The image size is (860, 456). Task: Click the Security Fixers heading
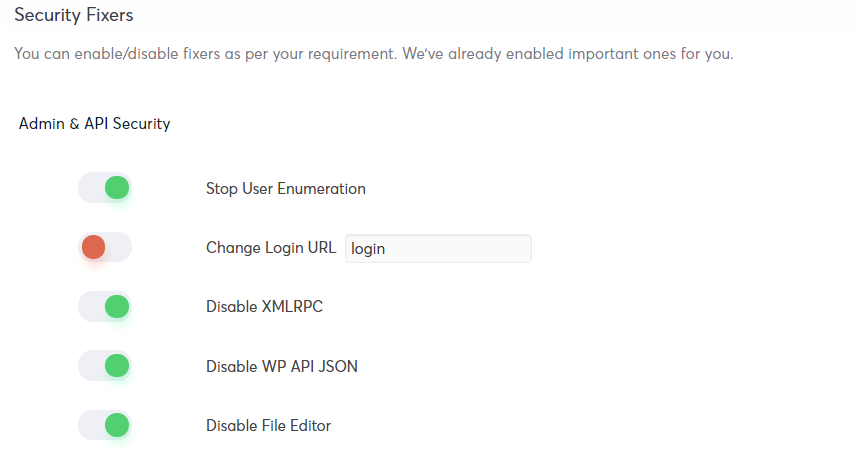(73, 15)
